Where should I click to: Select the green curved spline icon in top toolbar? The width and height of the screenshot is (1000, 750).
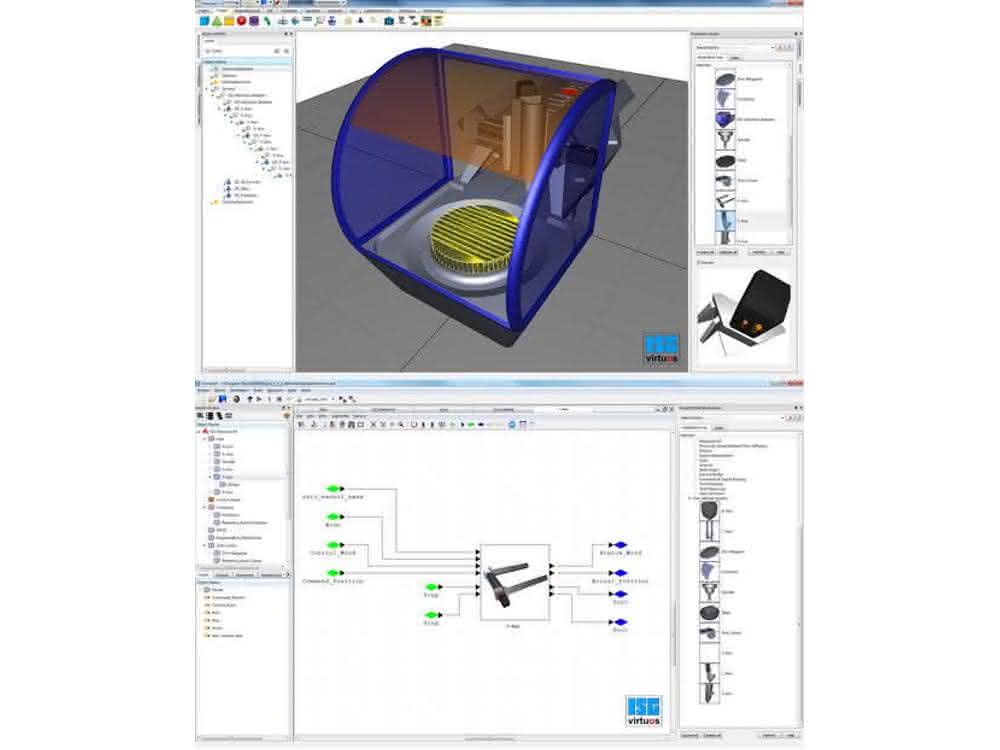point(267,21)
